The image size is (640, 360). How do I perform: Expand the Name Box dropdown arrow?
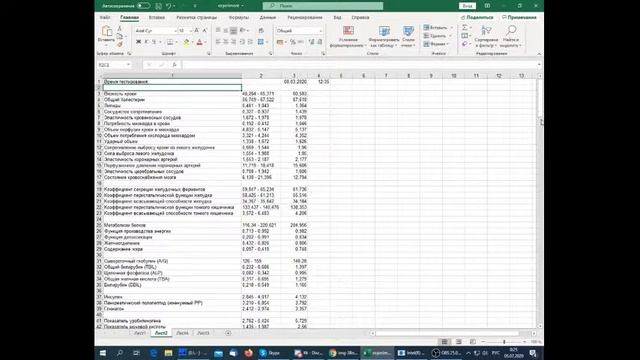(128, 65)
